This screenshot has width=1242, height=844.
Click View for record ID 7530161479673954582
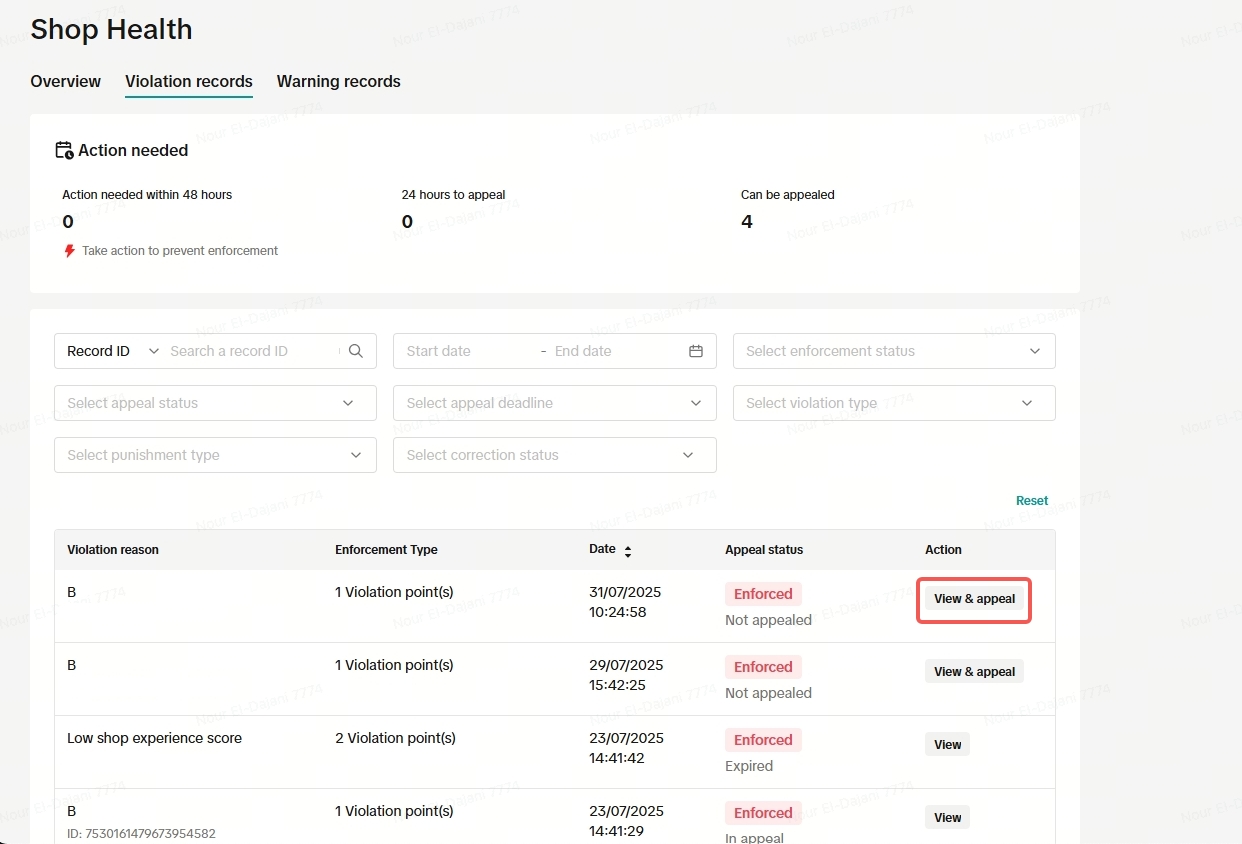click(x=947, y=818)
